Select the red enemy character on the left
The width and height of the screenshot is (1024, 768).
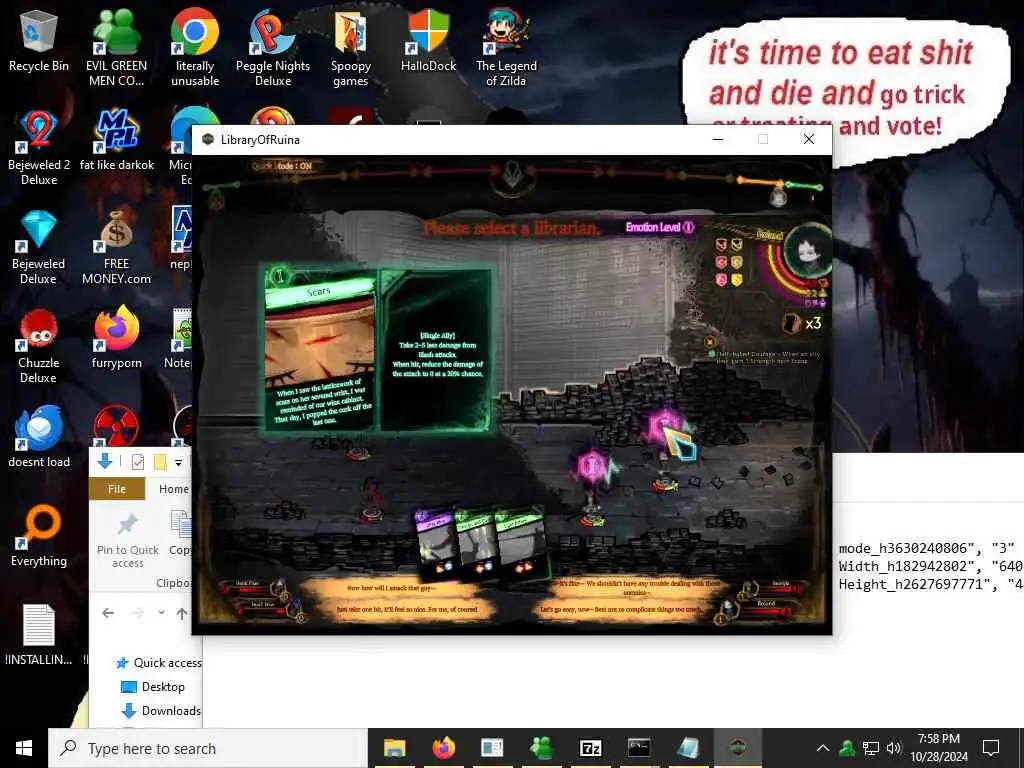pyautogui.click(x=371, y=500)
